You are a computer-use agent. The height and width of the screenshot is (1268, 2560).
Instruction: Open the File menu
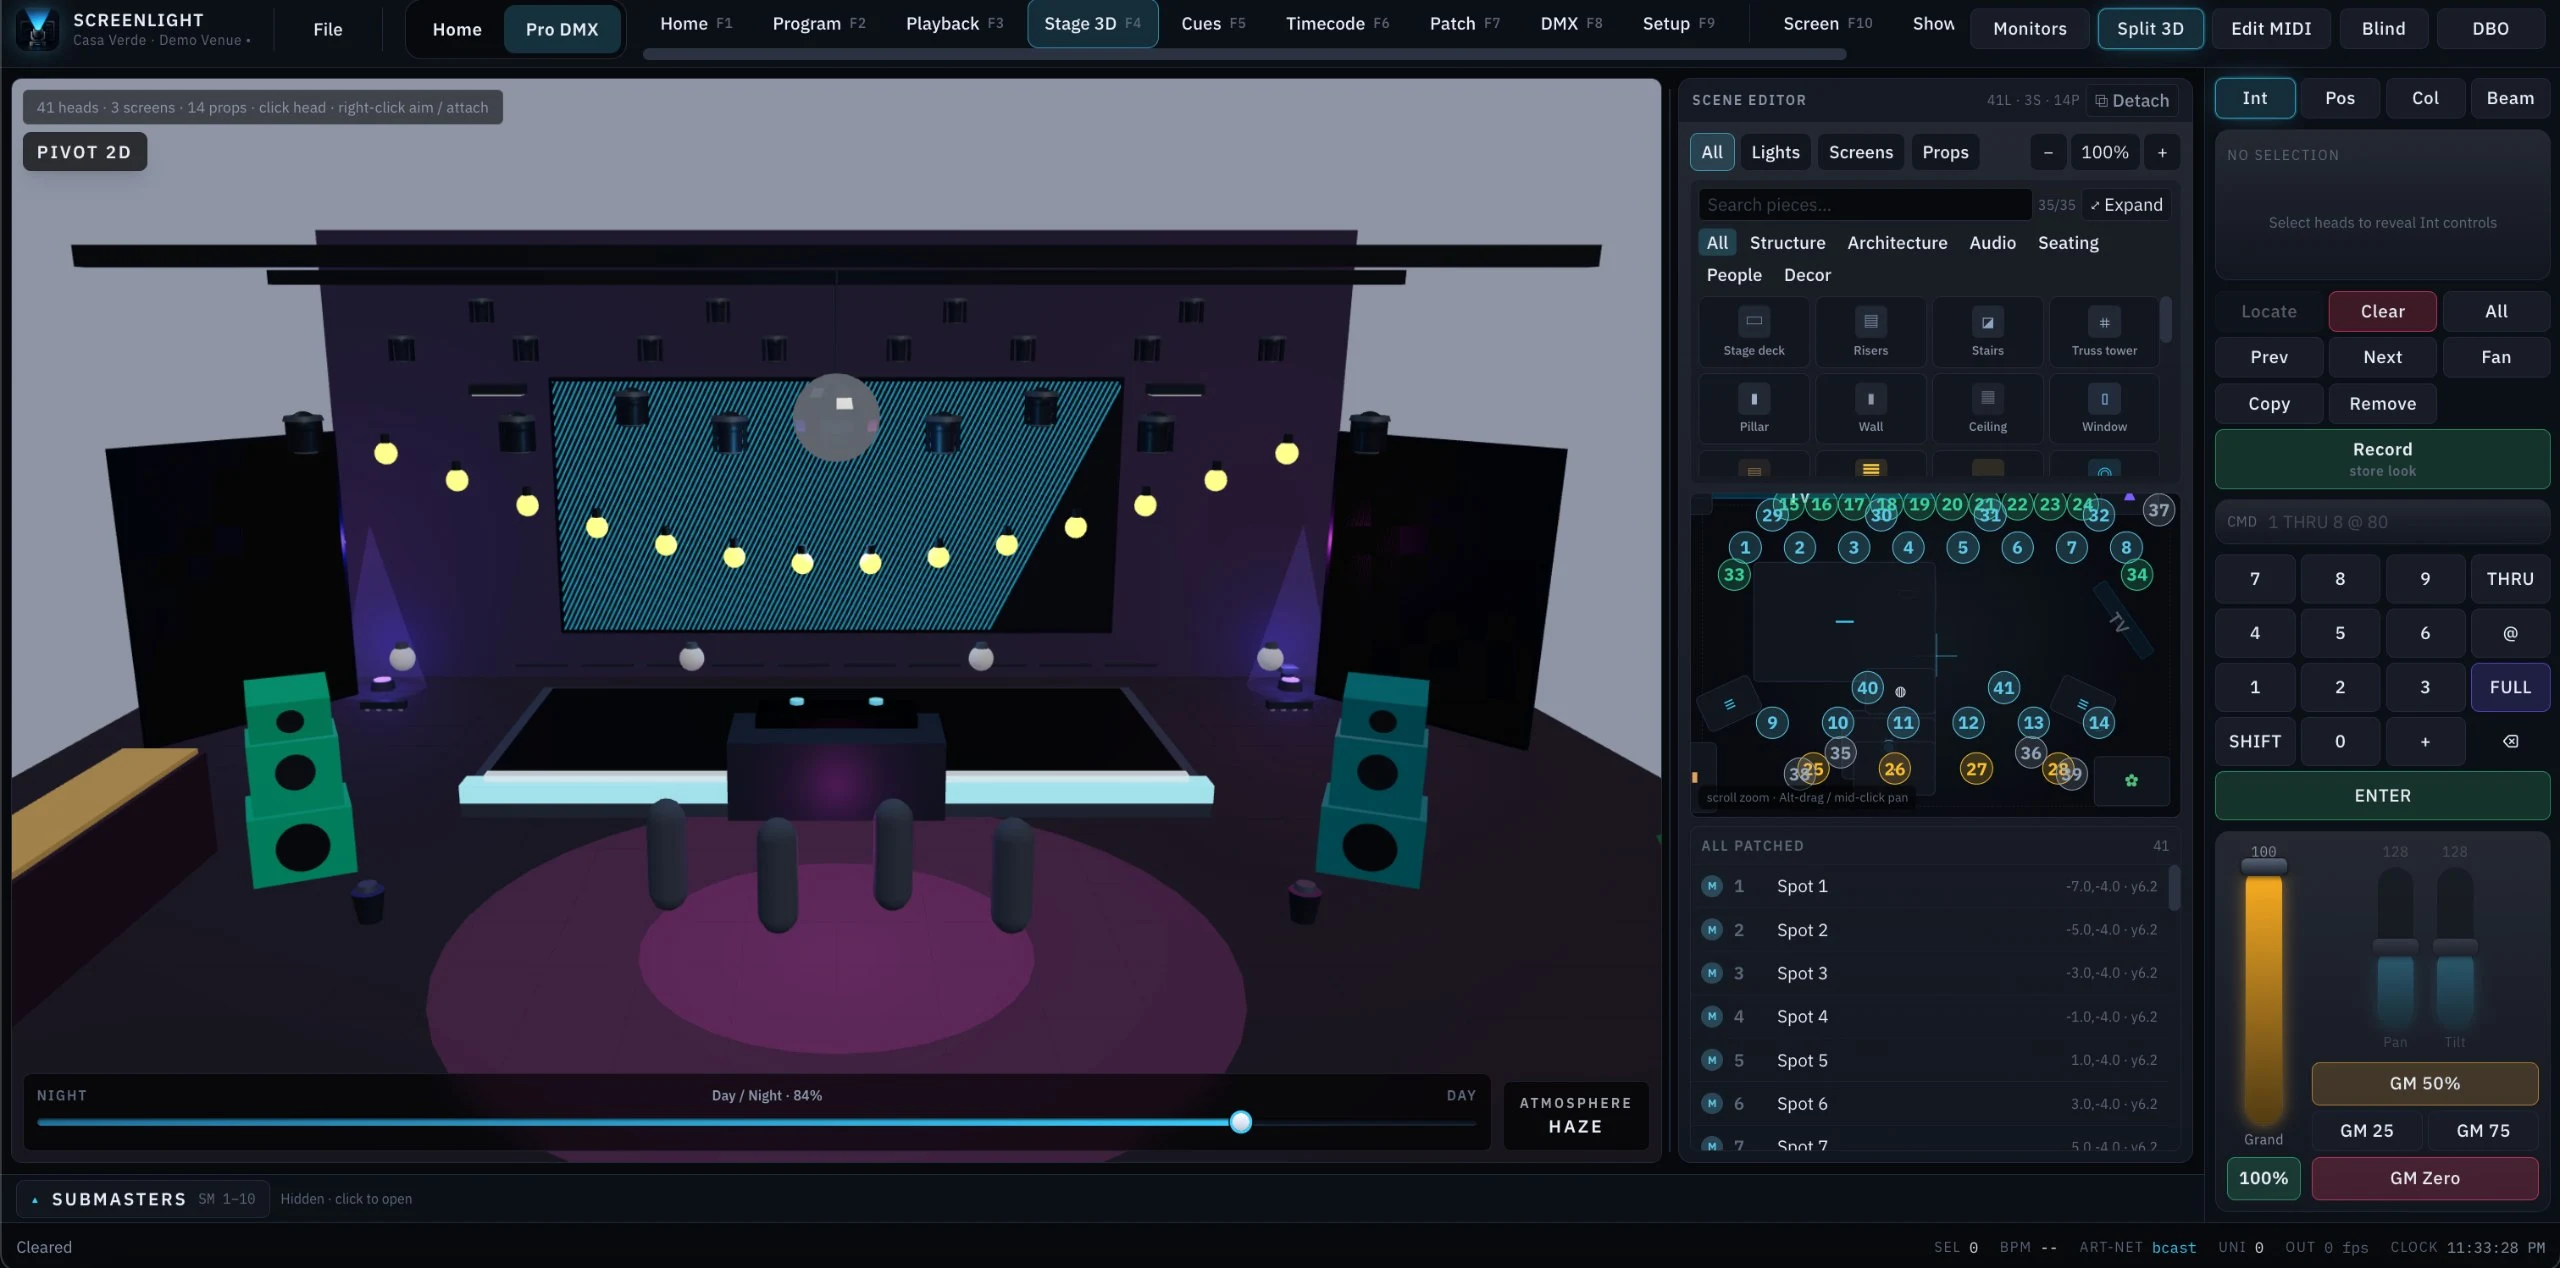[x=327, y=29]
